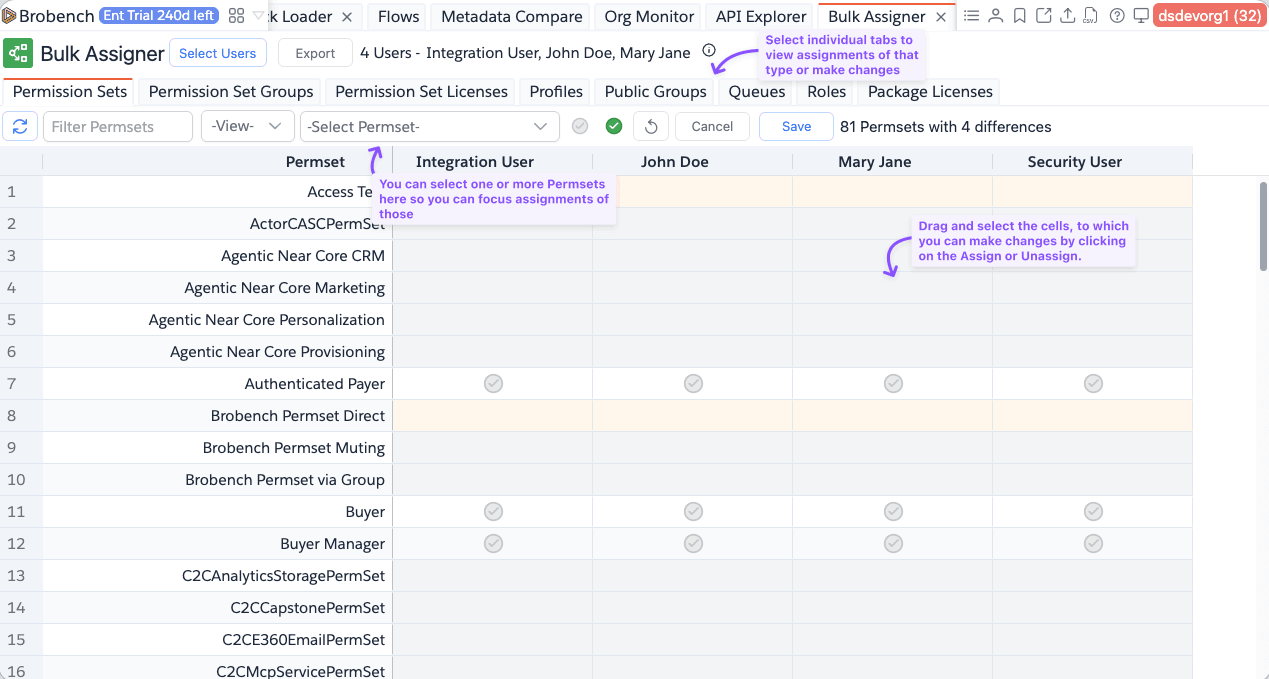
Task: Open the Public Groups tab
Action: pyautogui.click(x=655, y=92)
